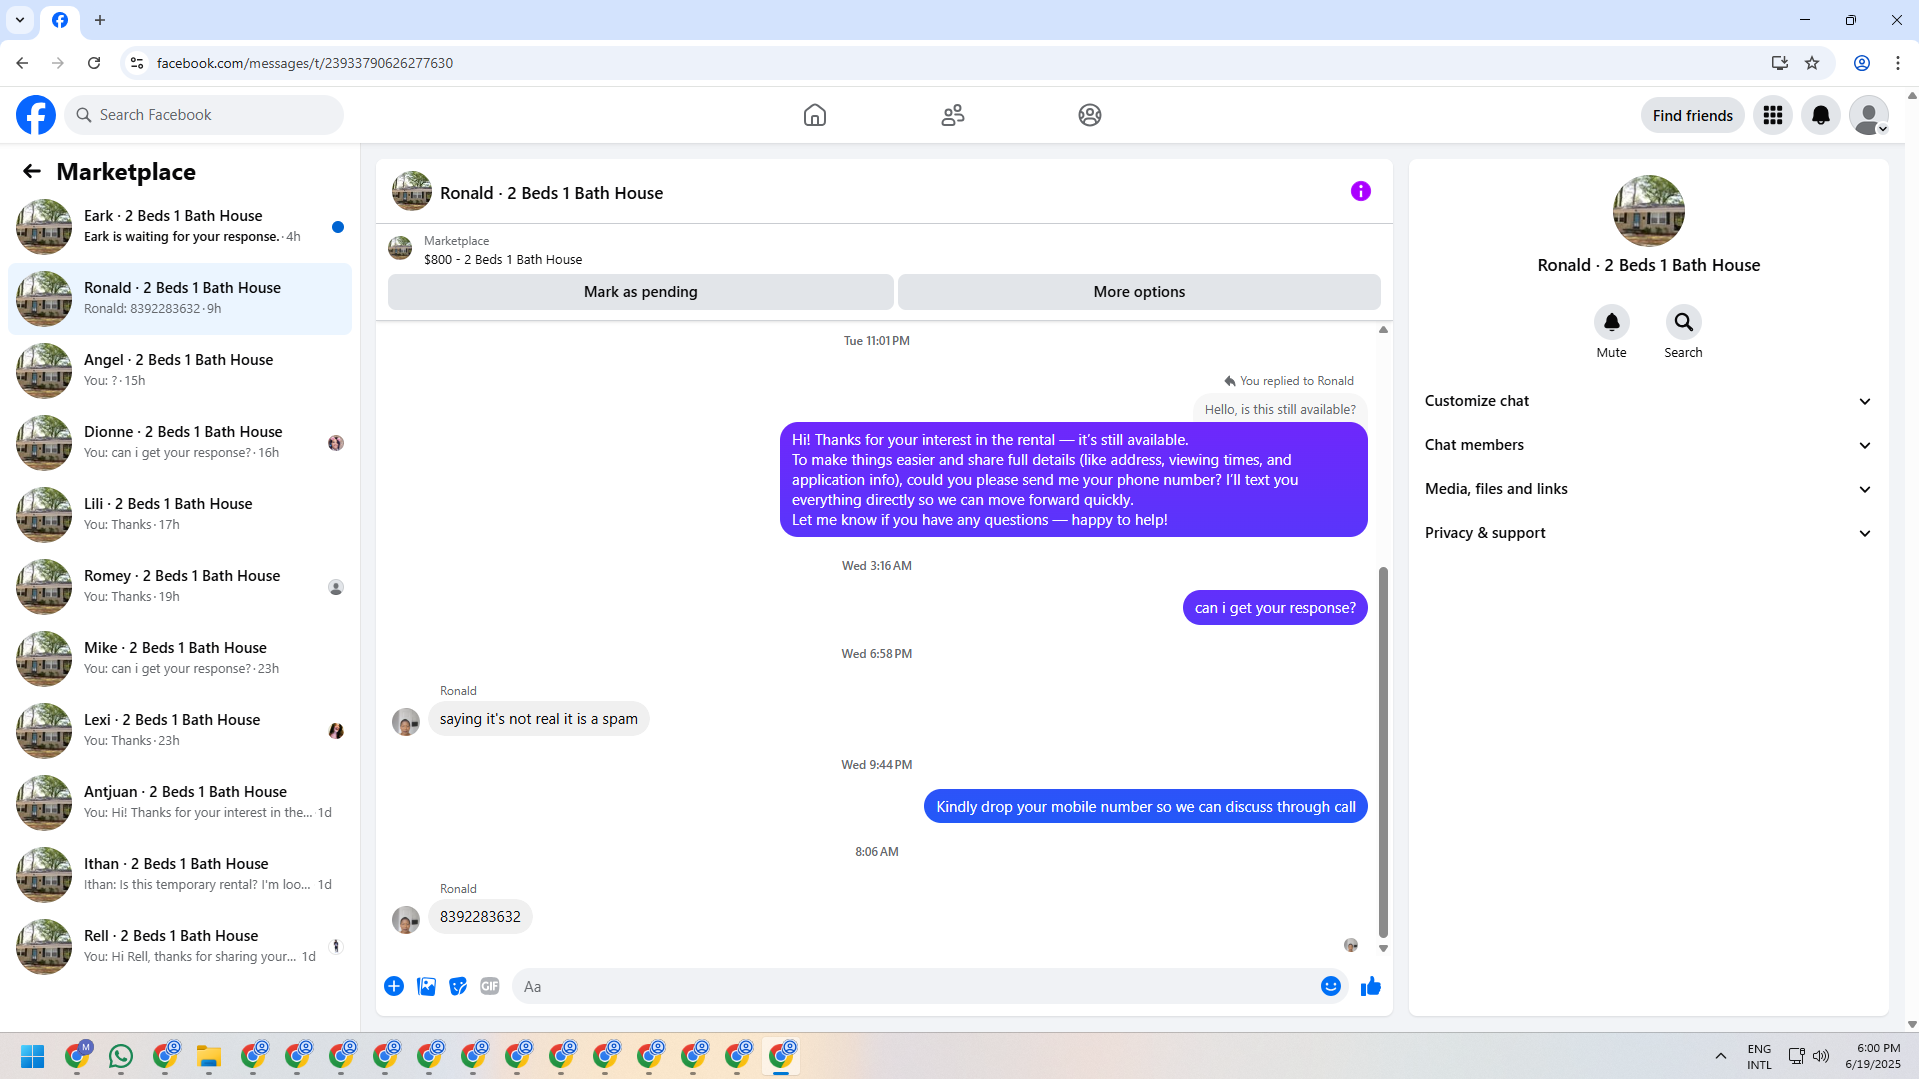Go back using the Marketplace back arrow
1919x1079 pixels.
[32, 171]
